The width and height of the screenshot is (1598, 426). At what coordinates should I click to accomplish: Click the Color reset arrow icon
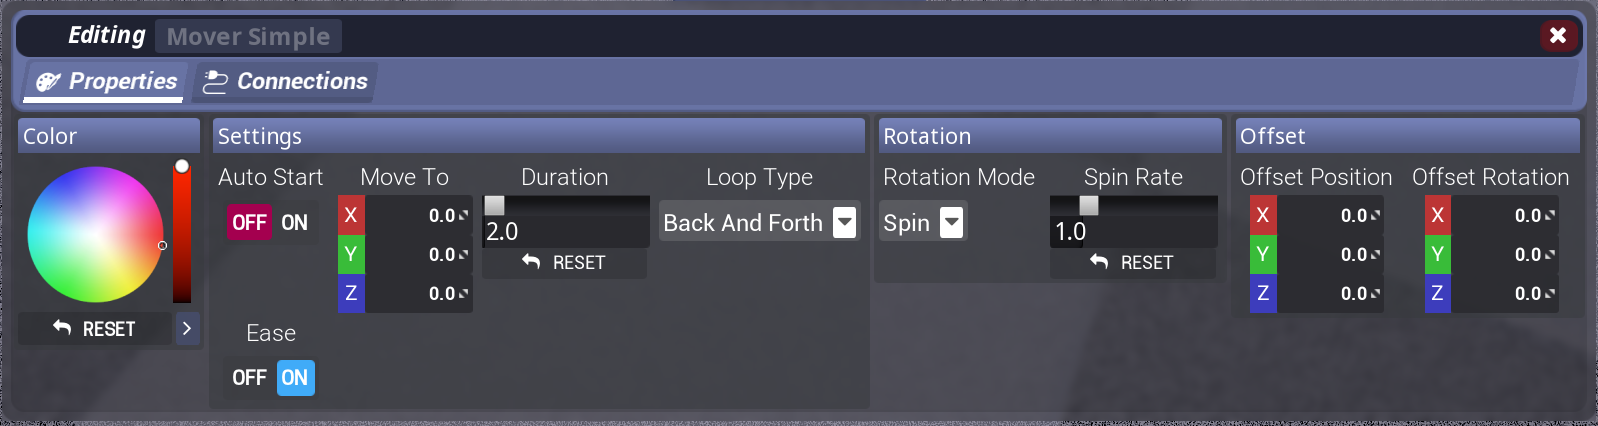point(62,328)
